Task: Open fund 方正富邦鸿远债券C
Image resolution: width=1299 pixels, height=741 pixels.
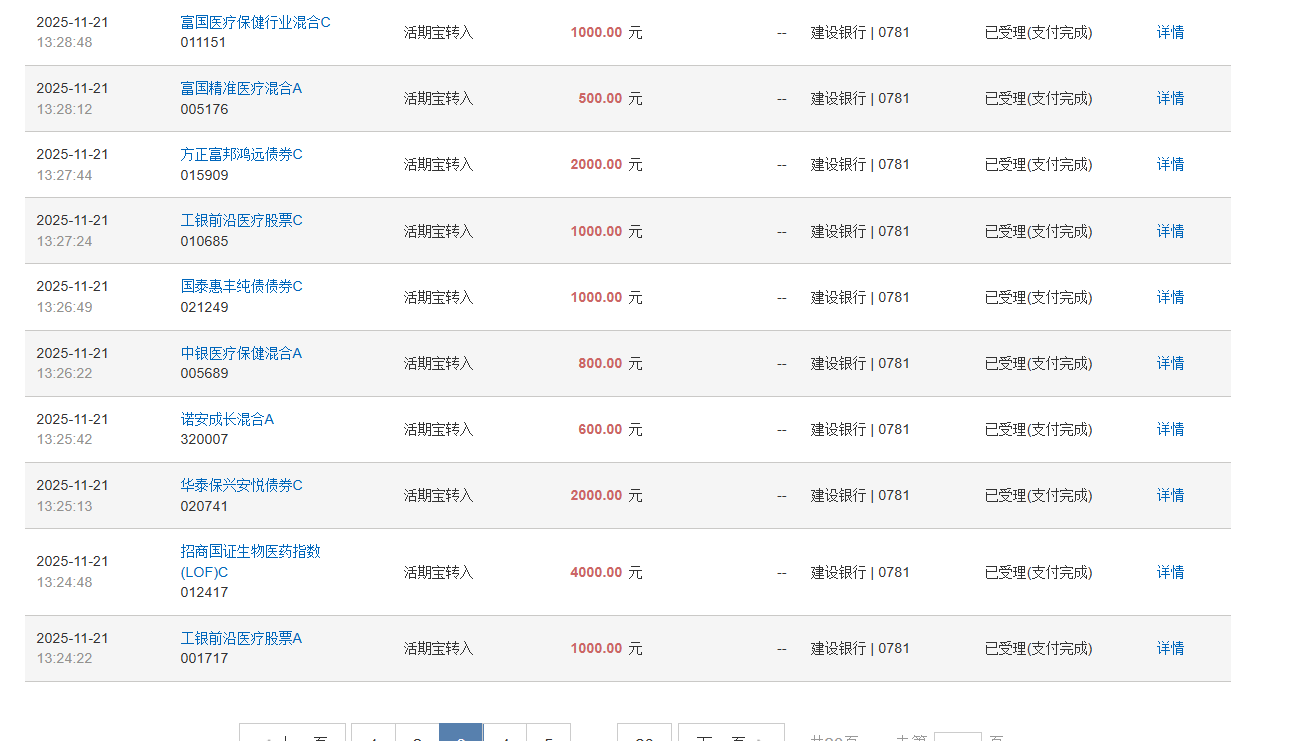Action: 241,154
